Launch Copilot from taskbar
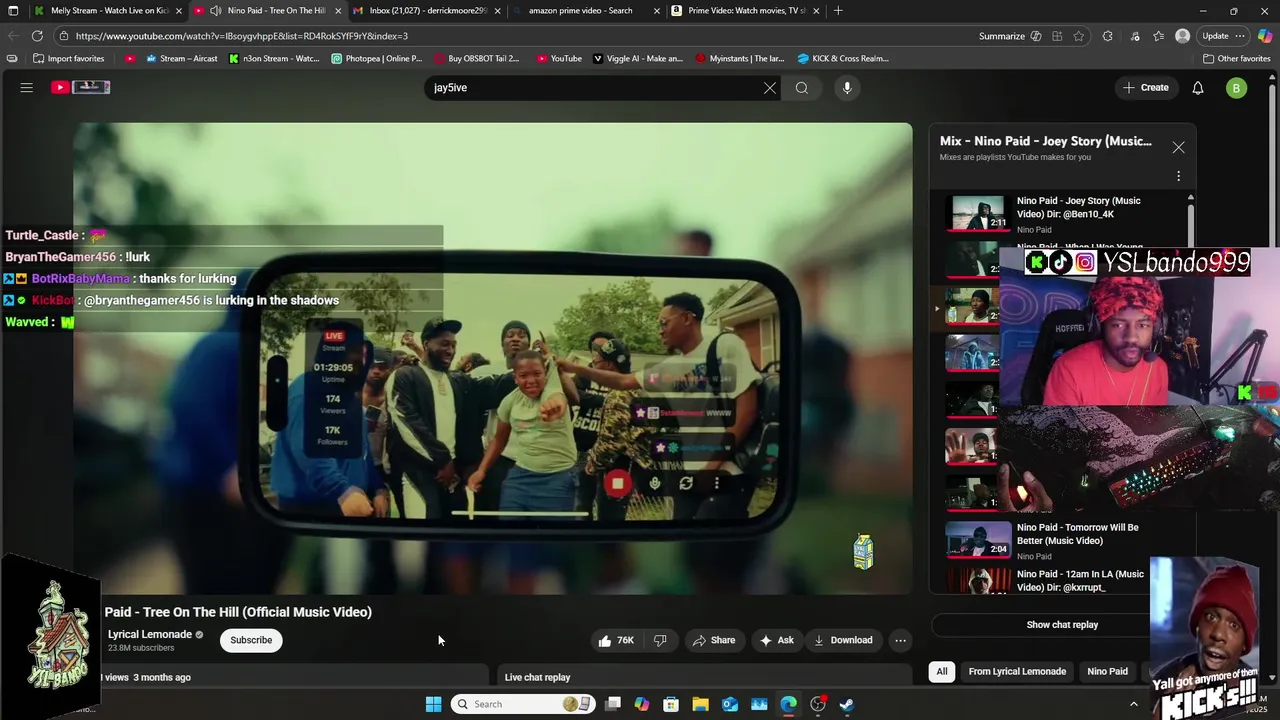This screenshot has width=1280, height=720. coord(642,704)
